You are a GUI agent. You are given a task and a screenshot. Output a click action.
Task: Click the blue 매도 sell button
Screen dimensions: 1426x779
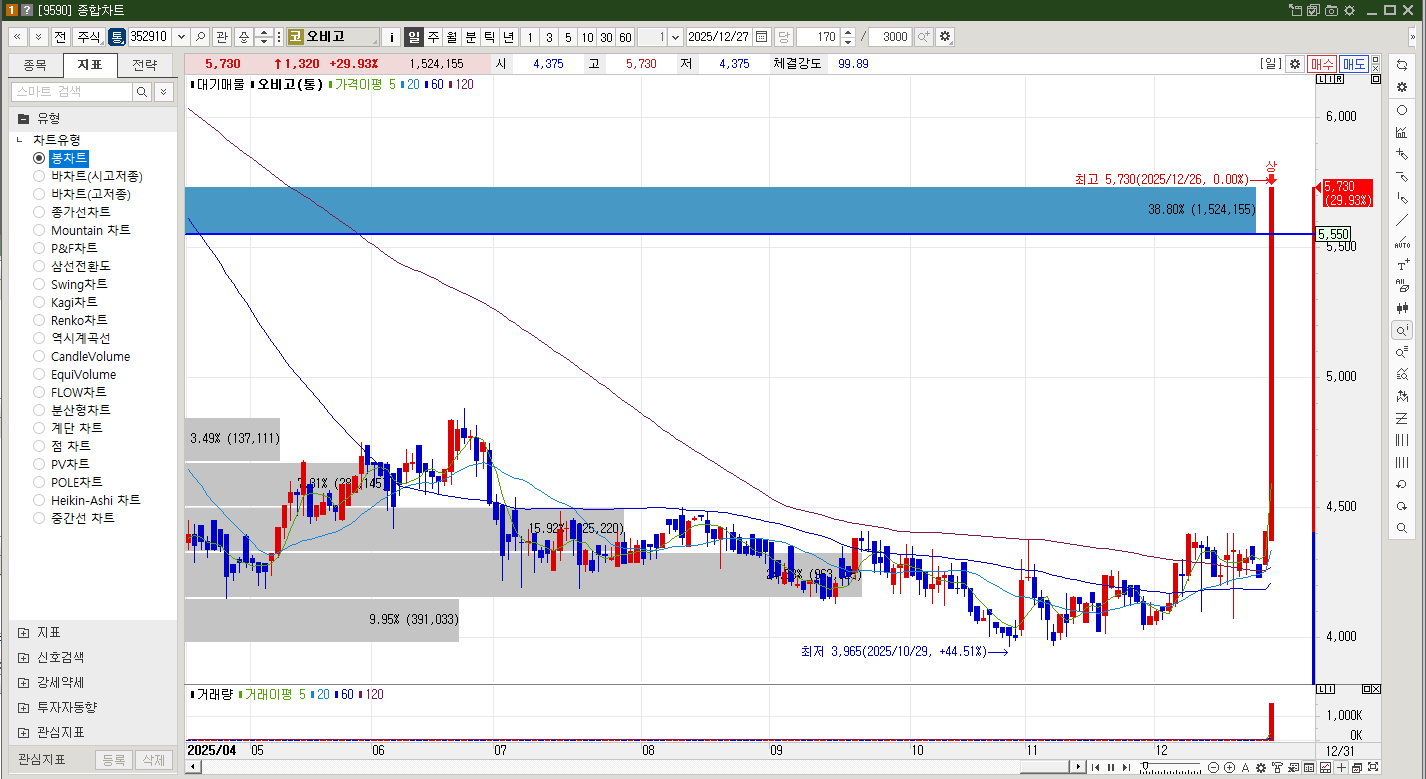(1354, 64)
